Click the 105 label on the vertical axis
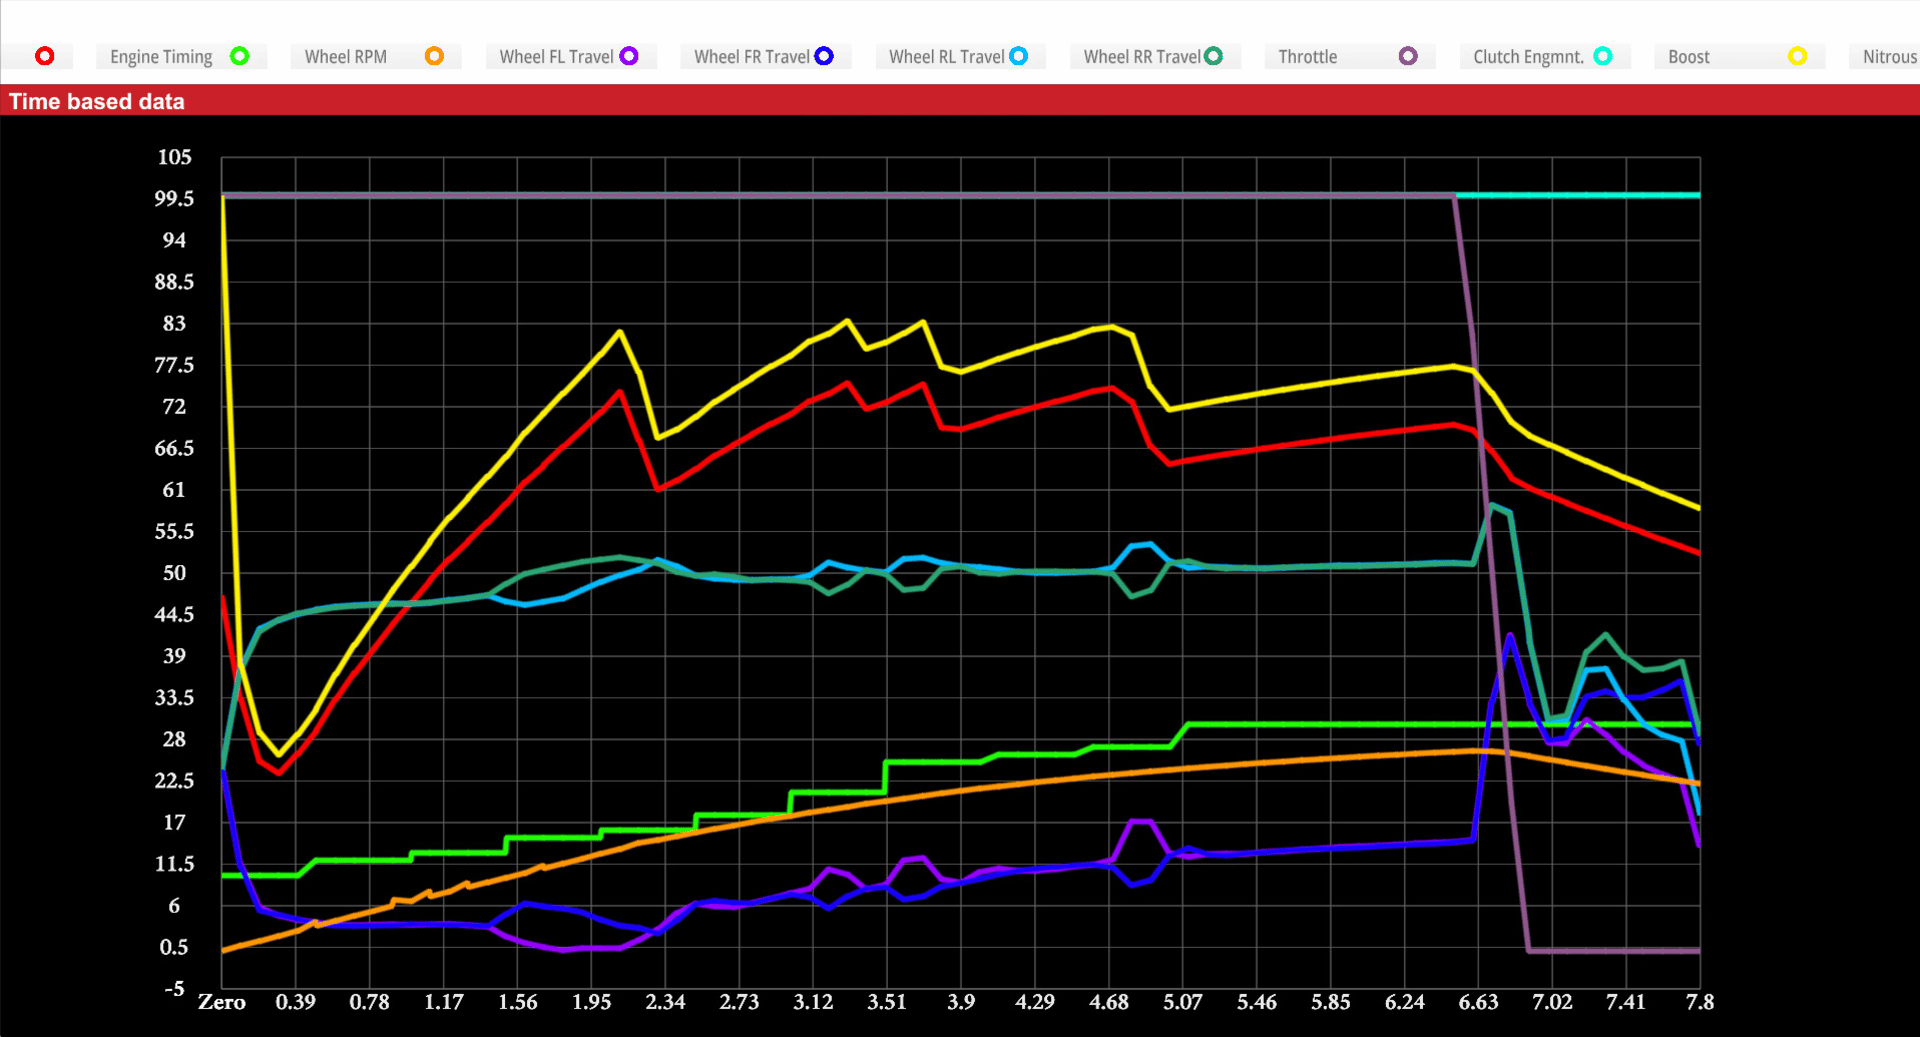Screen dimensions: 1920x1037 click(x=174, y=157)
